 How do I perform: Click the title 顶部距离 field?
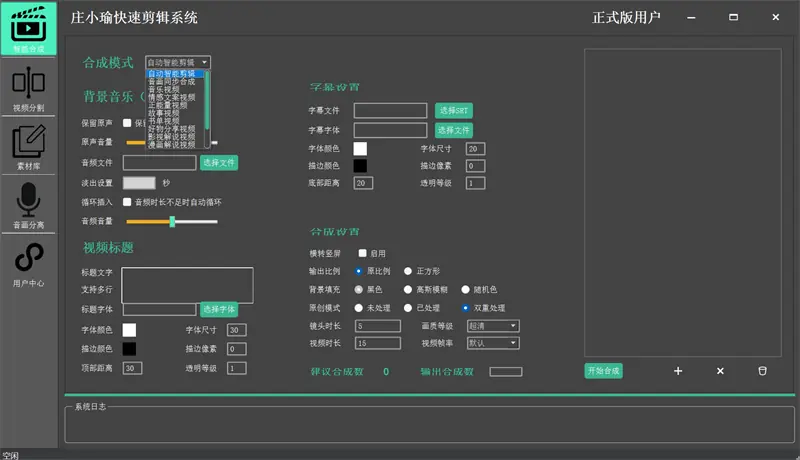click(x=132, y=368)
